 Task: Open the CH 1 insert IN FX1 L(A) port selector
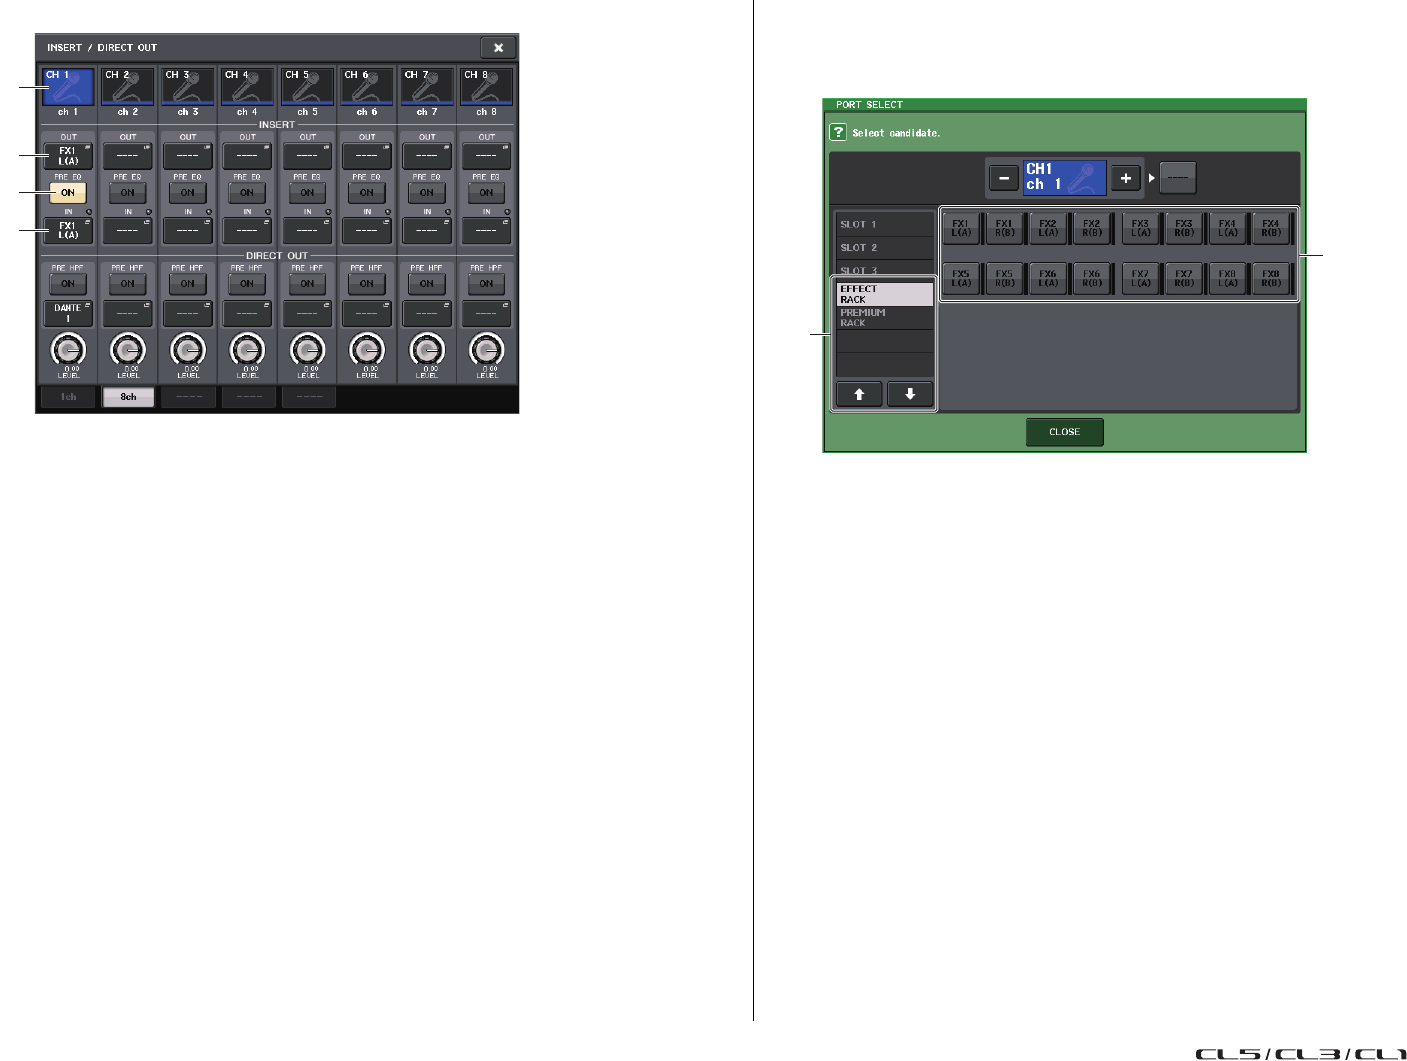click(x=68, y=230)
